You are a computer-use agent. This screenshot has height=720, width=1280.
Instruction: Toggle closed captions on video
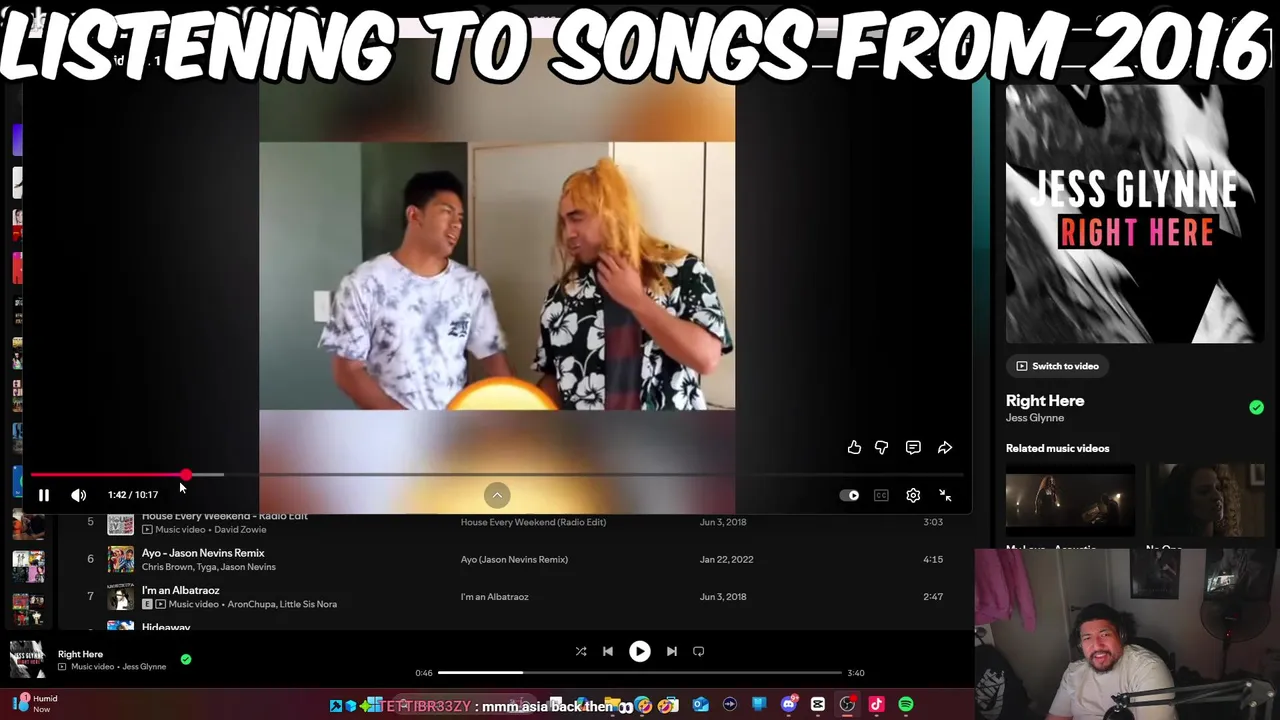click(881, 495)
